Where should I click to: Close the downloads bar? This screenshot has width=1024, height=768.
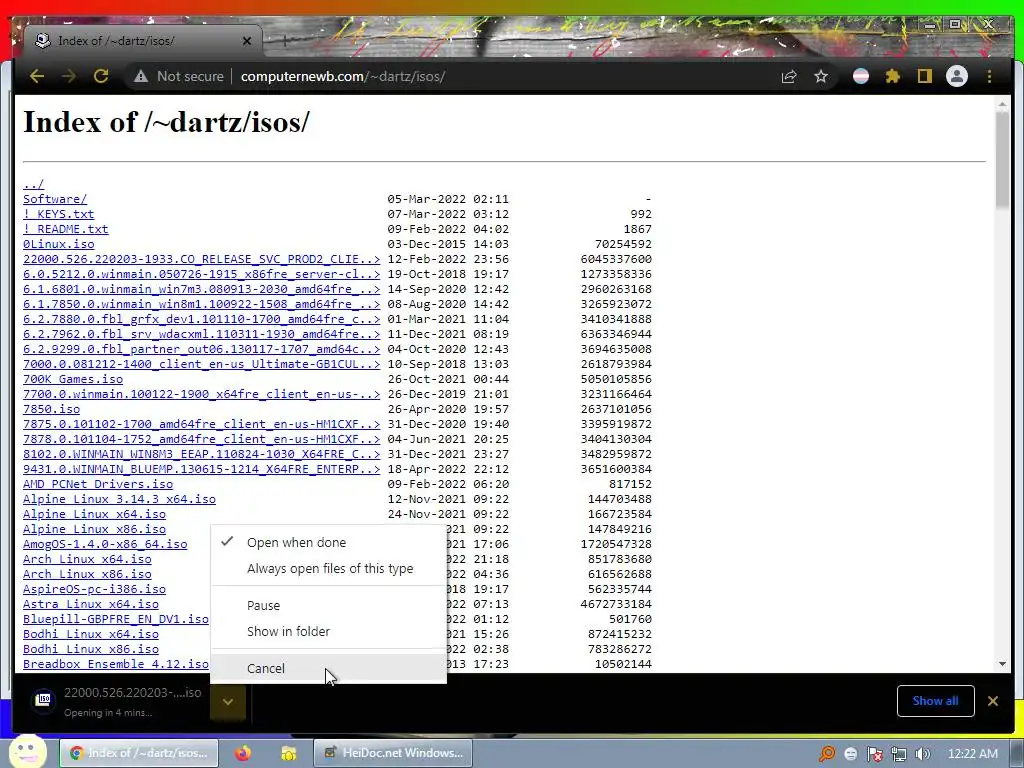pos(993,701)
